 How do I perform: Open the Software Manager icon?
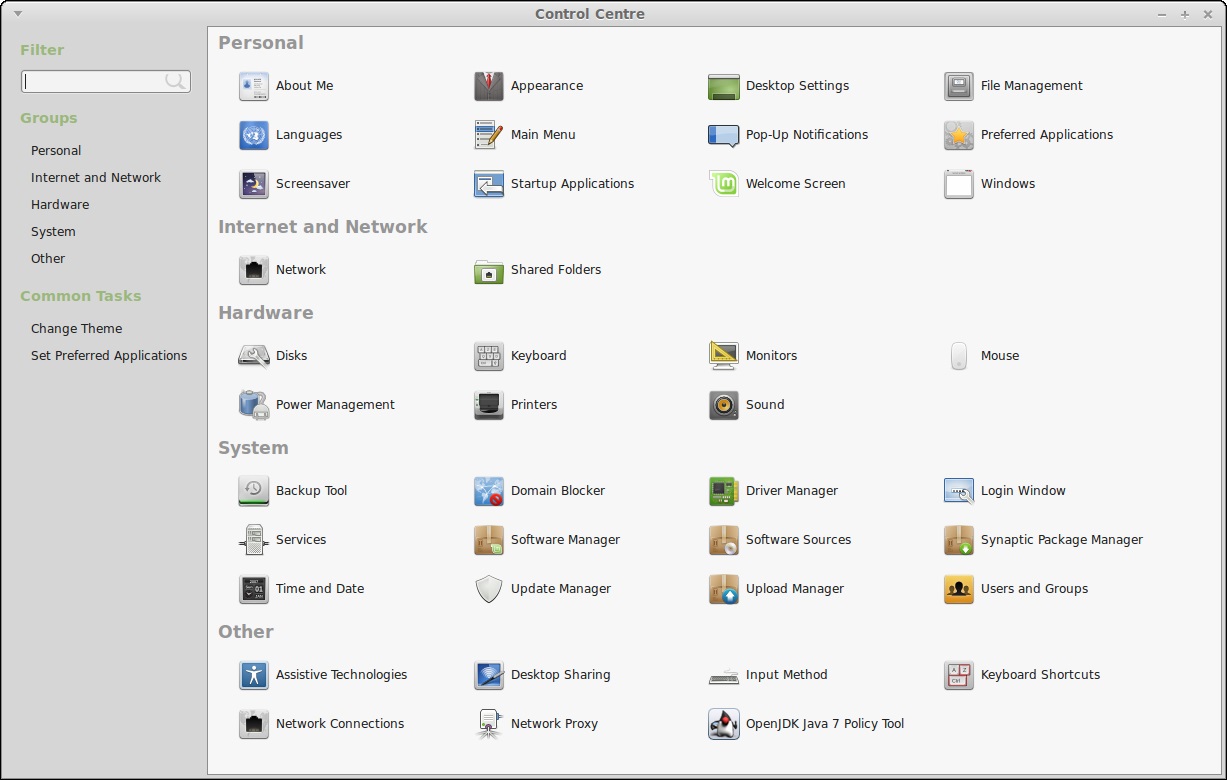point(489,540)
